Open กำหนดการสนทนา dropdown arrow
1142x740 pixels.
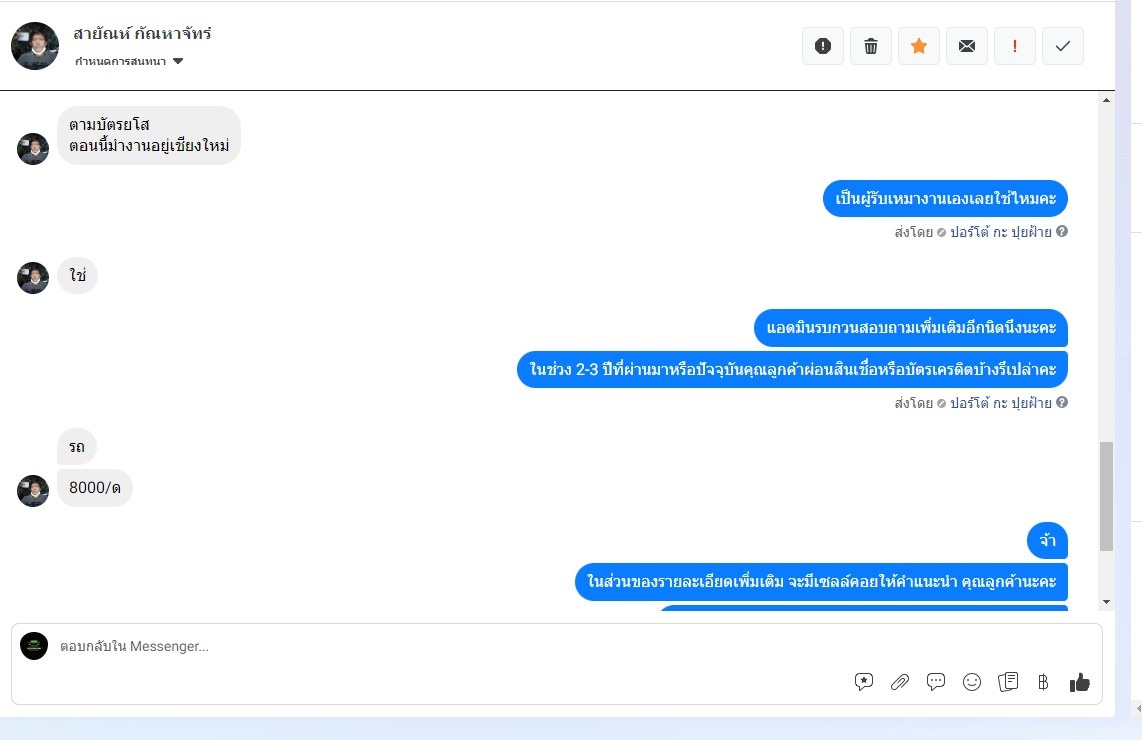click(x=178, y=61)
